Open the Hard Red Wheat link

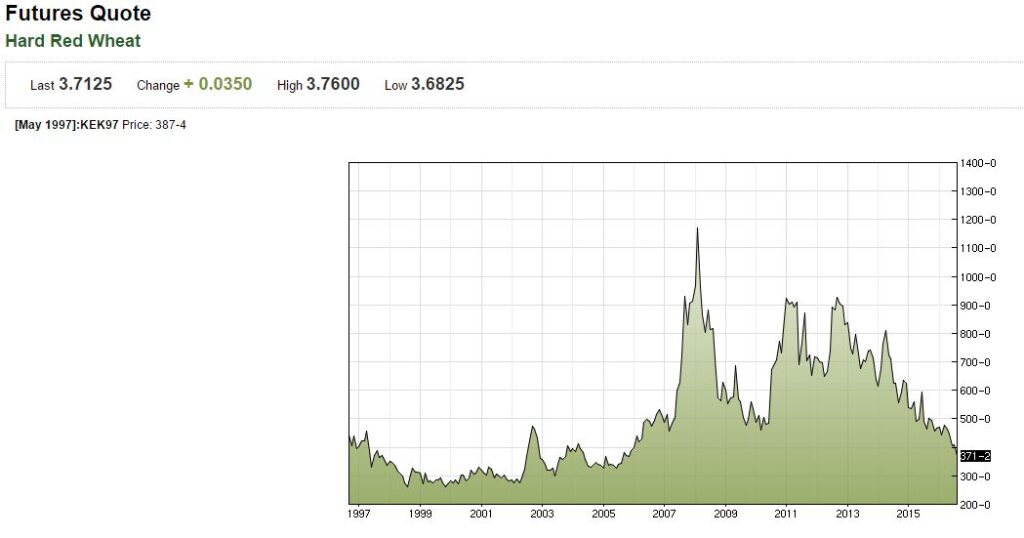[73, 41]
